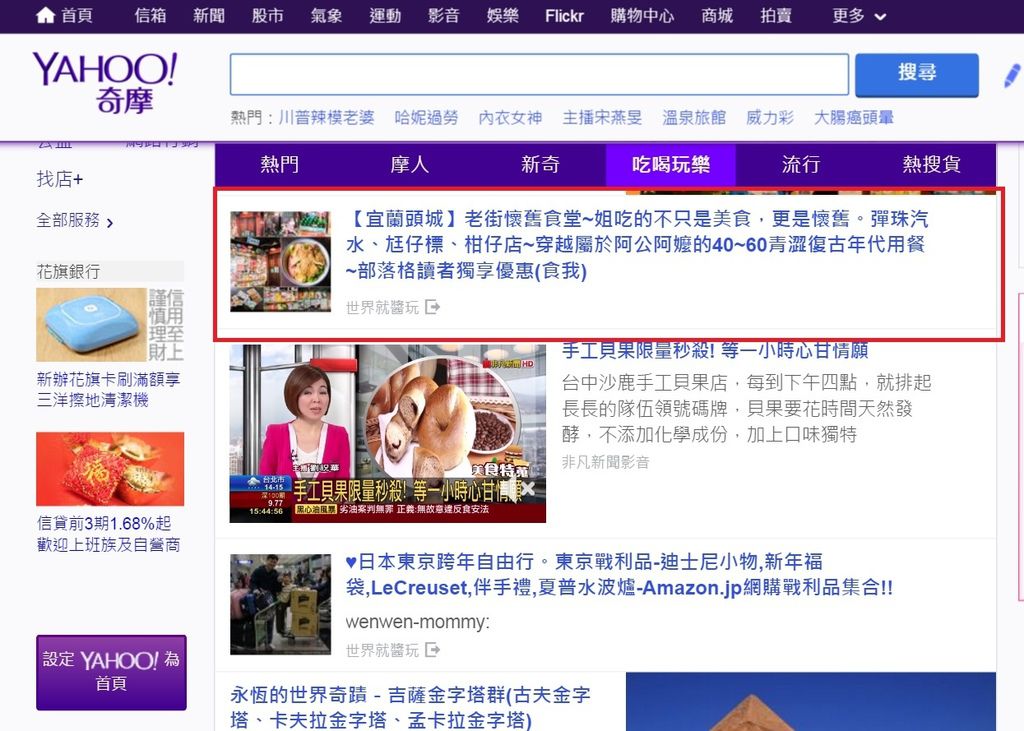Switch to the 熱門 tab
Viewport: 1024px width, 731px height.
(280, 164)
